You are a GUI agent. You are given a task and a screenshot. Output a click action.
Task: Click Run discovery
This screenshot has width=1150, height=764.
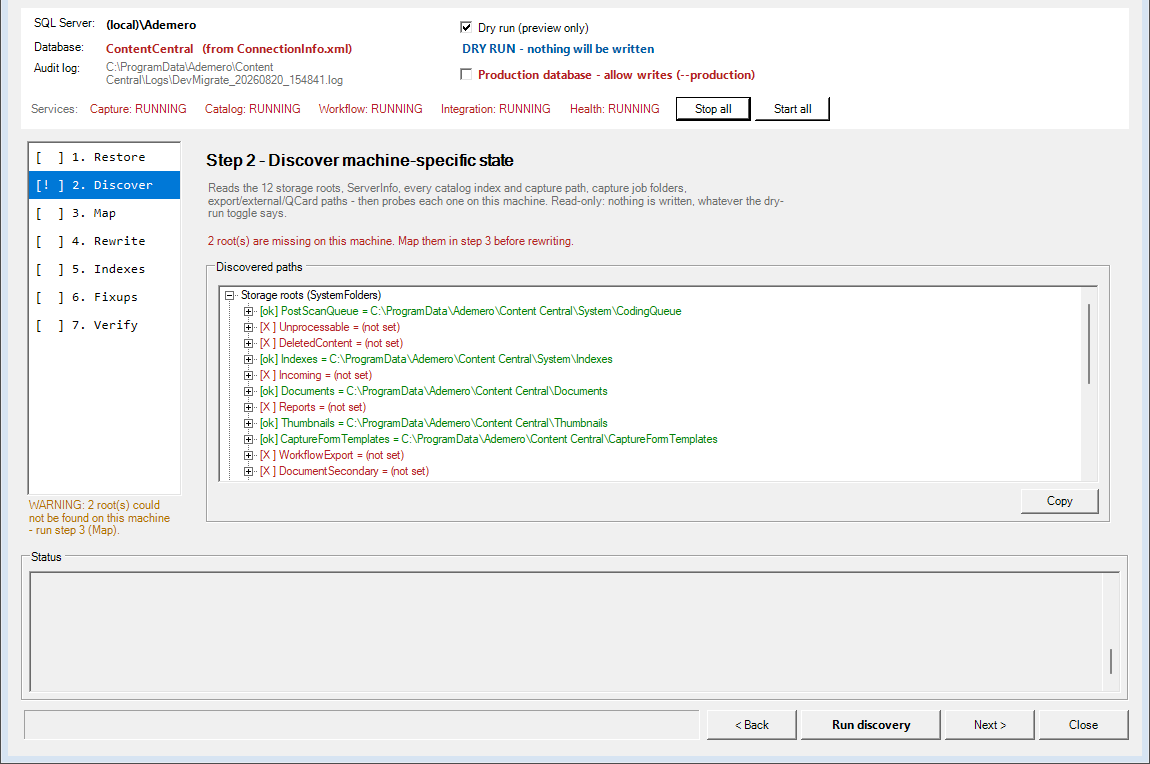(x=871, y=724)
